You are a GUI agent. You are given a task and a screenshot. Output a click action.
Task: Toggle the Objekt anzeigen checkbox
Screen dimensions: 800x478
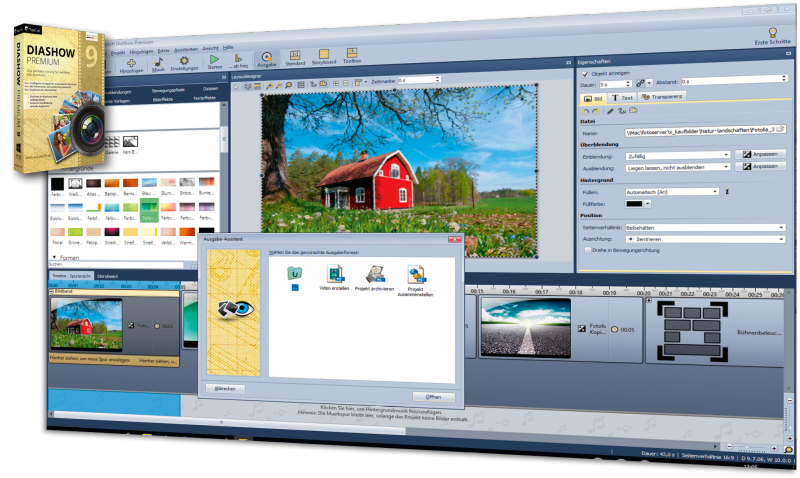click(x=585, y=74)
